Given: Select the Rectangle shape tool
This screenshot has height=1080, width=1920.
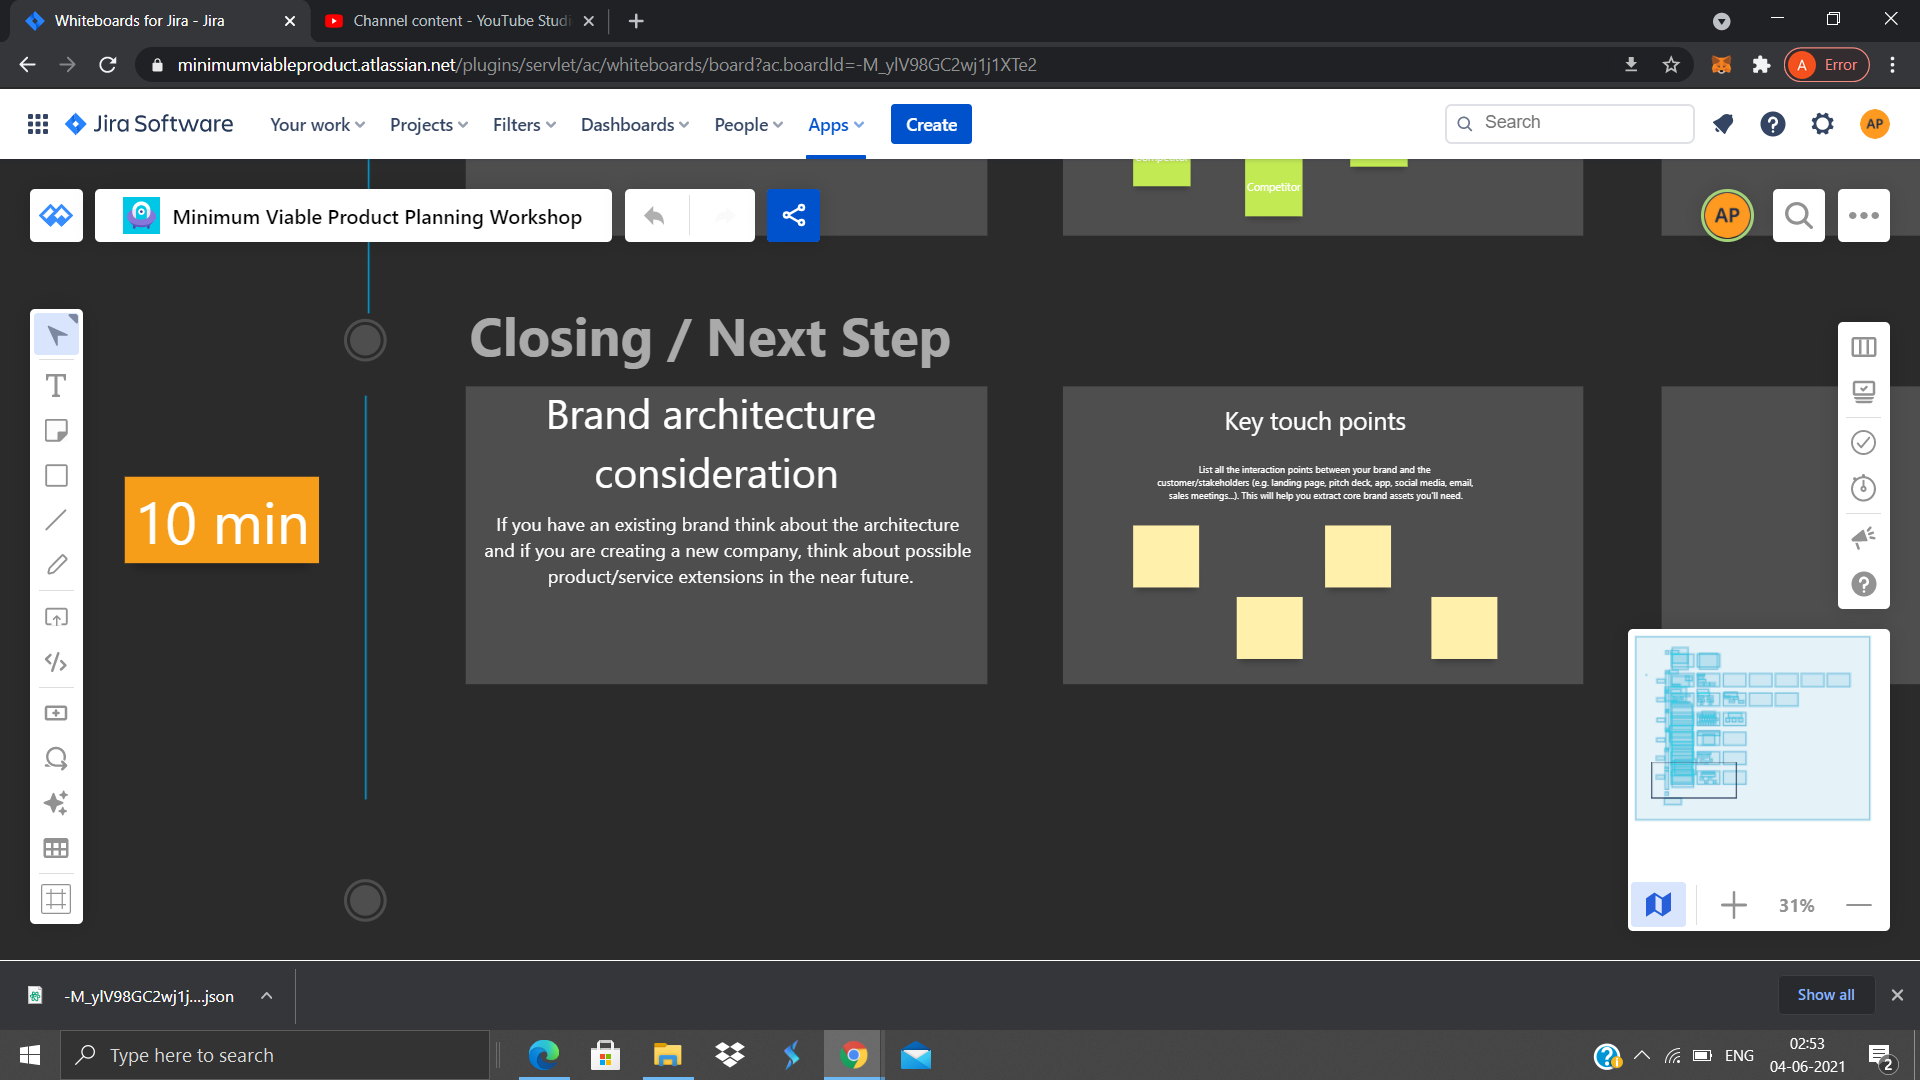Looking at the screenshot, I should click(56, 476).
